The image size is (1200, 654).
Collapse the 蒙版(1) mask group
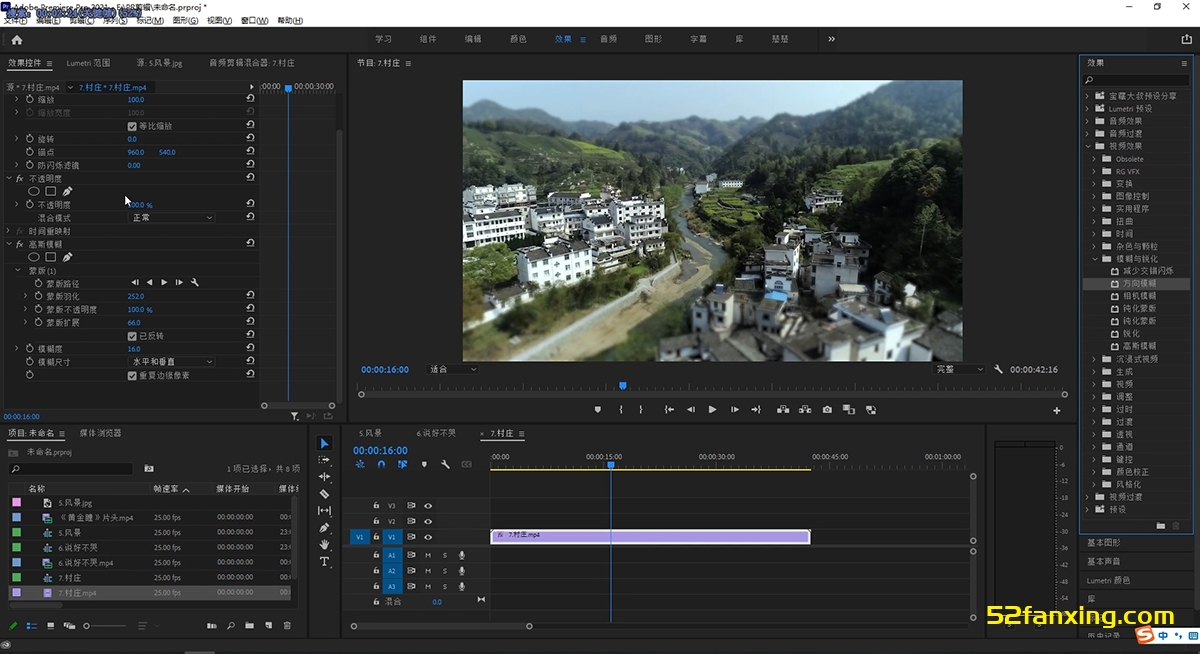click(18, 270)
